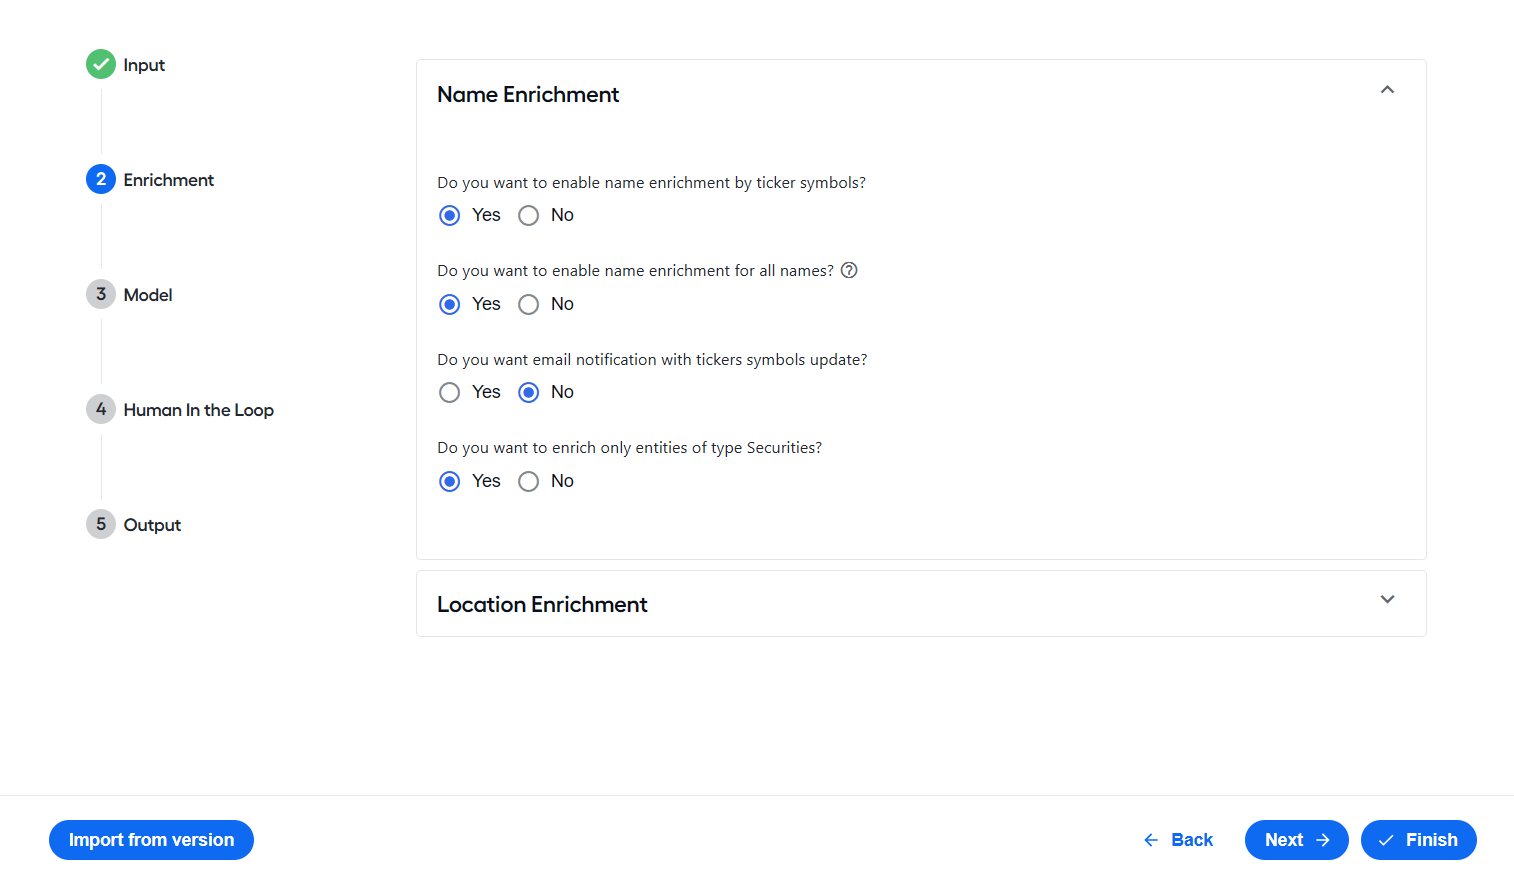Choose No for enrichment for all names
This screenshot has height=879, width=1514.
[529, 304]
